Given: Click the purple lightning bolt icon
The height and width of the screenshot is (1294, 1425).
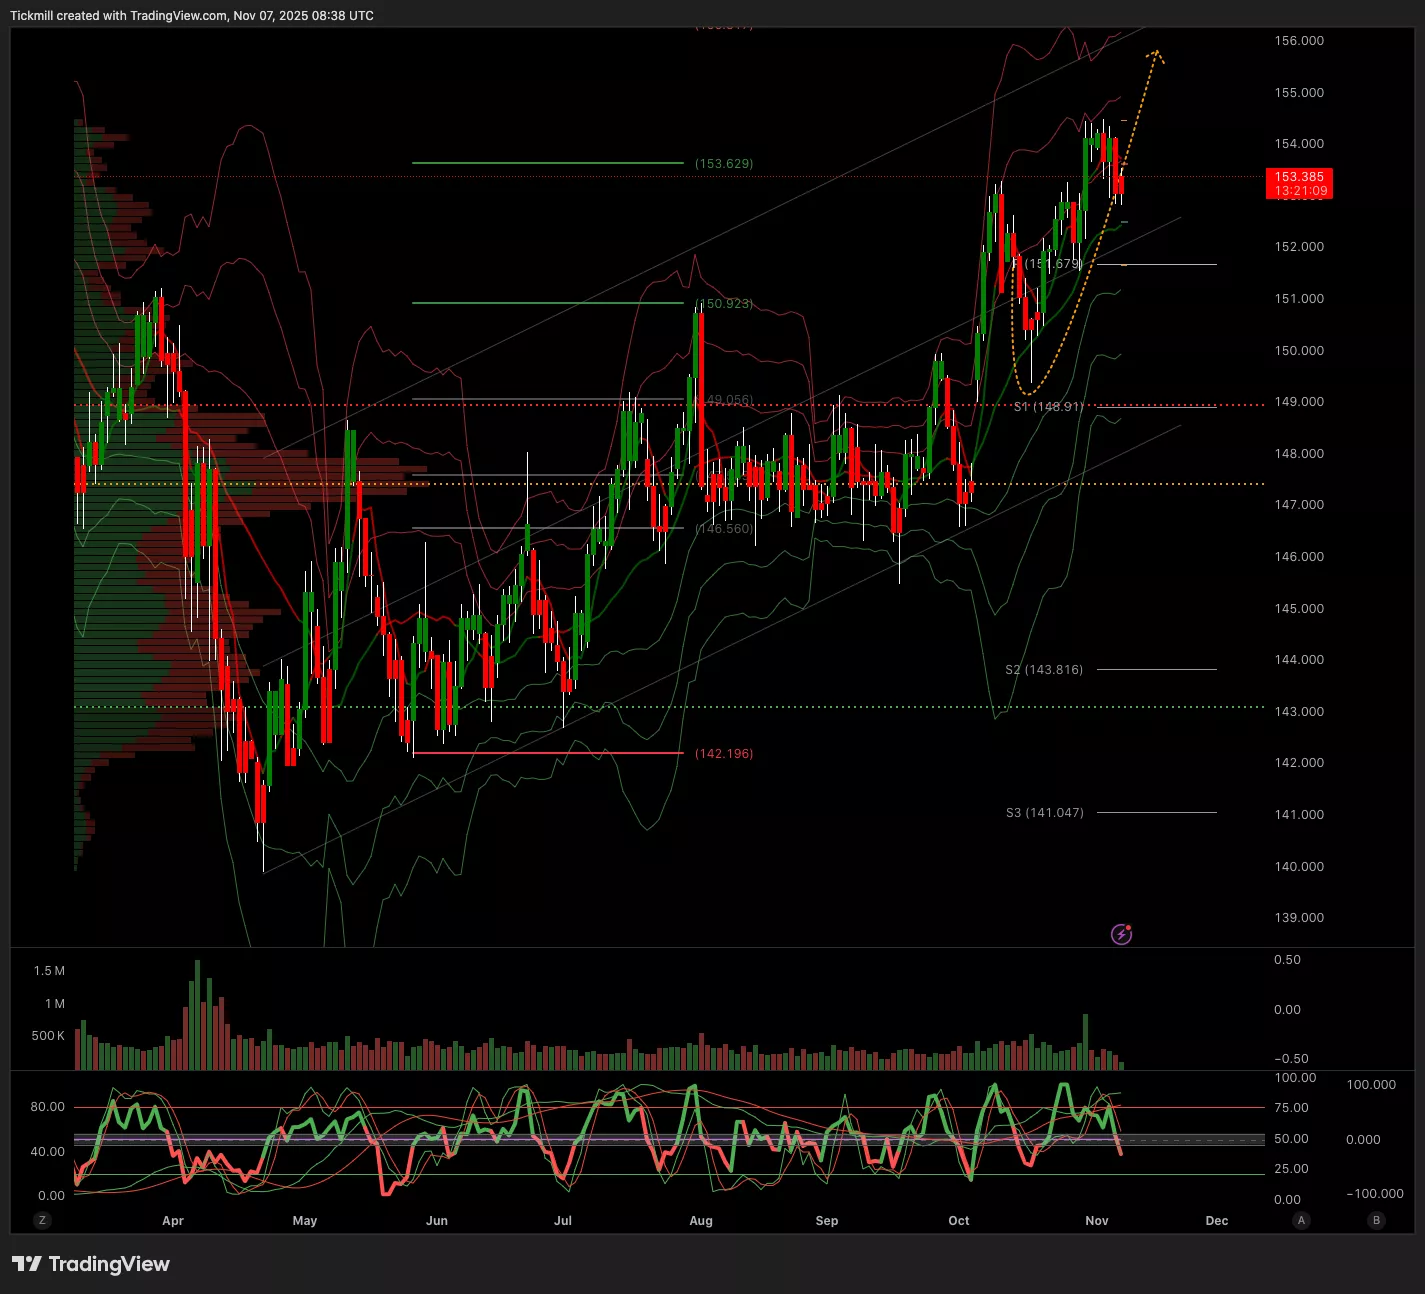Looking at the screenshot, I should point(1121,935).
